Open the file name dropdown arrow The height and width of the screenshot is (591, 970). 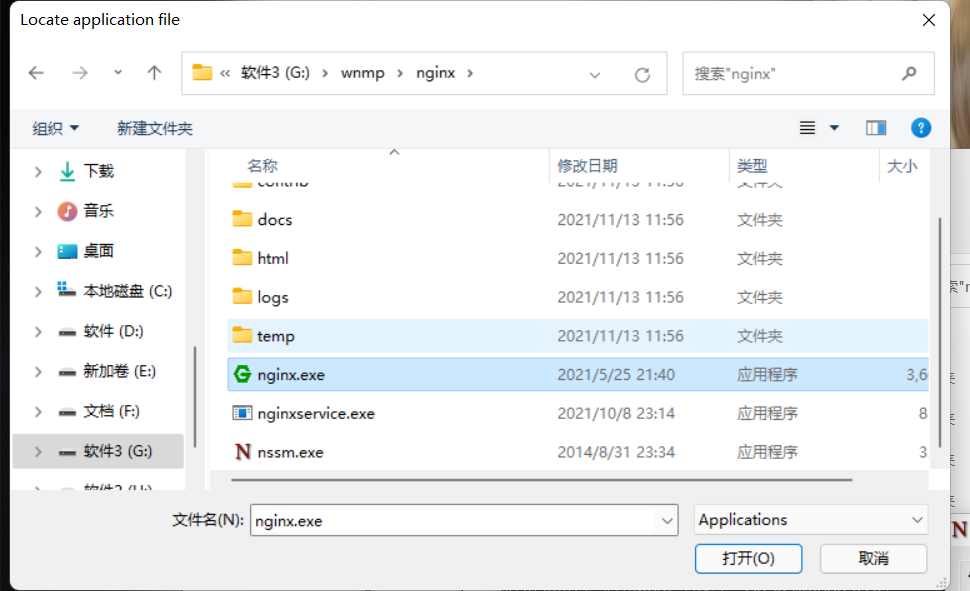667,521
